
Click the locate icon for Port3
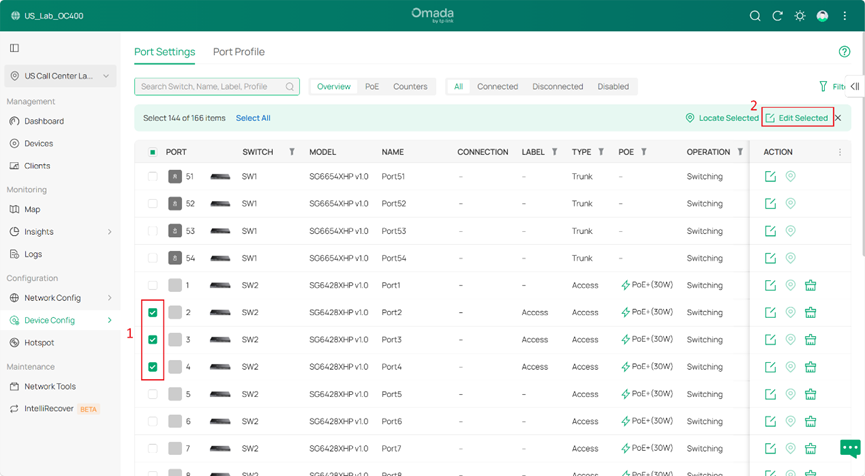tap(791, 340)
